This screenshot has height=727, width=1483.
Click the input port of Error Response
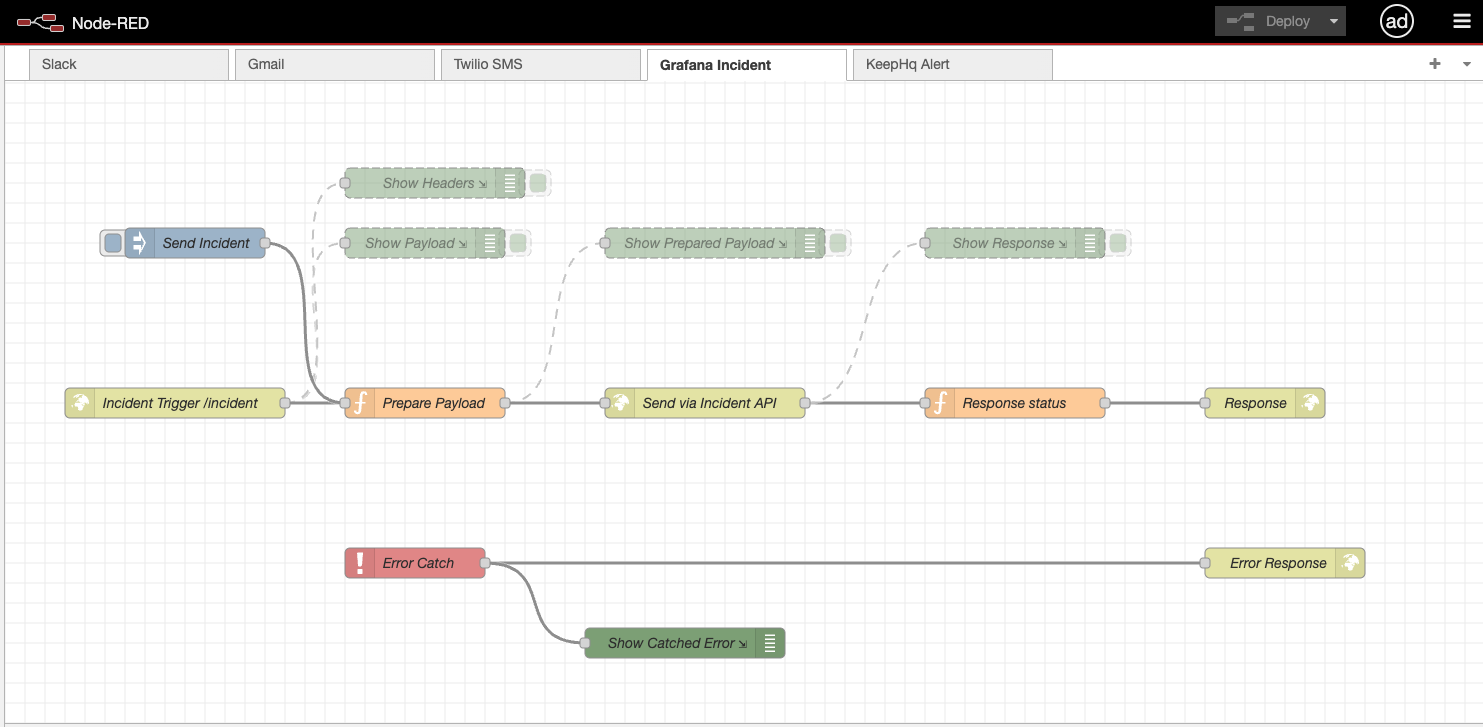[x=1205, y=563]
